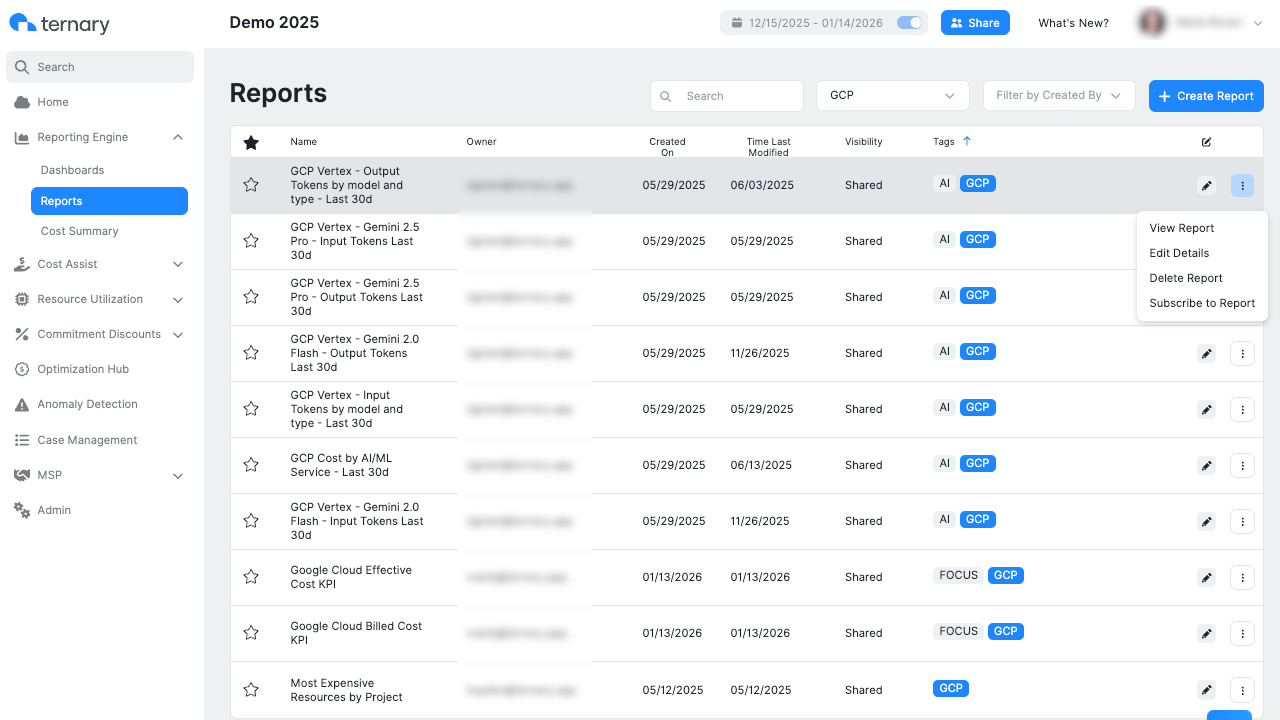Open the Share dialog
Screen dimensions: 1280x720
pos(975,22)
